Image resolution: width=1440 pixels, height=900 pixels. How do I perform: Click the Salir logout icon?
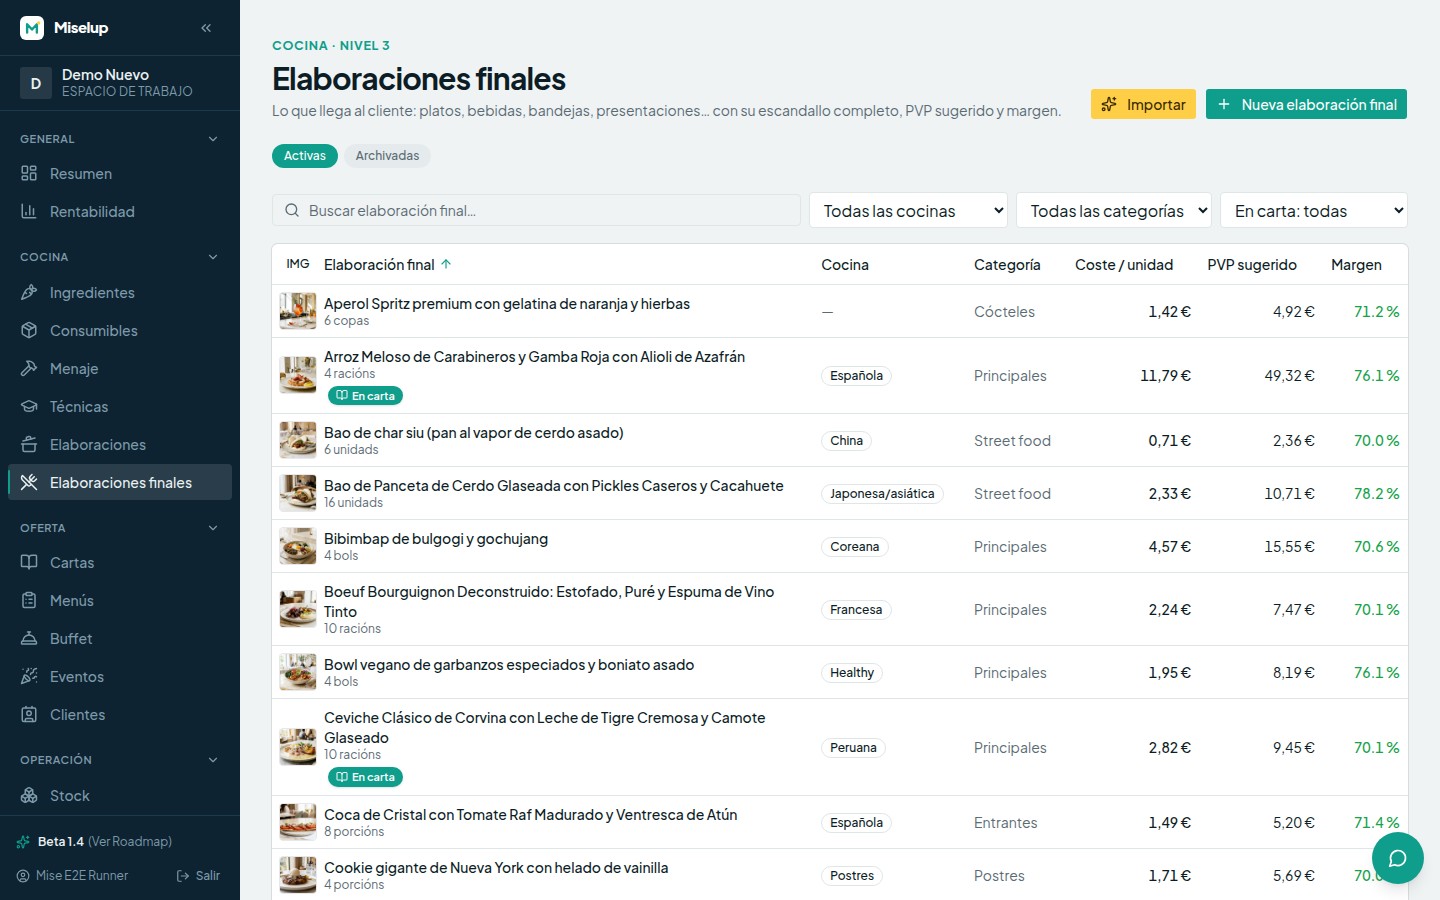pos(183,875)
